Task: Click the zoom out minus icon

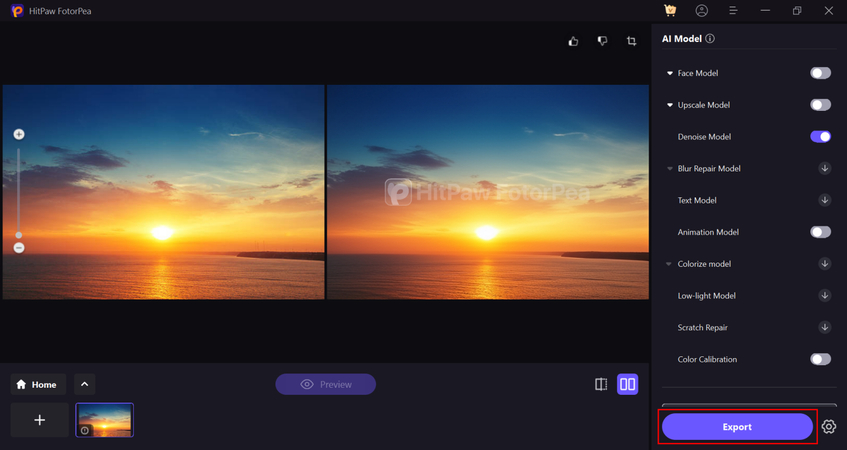Action: pyautogui.click(x=19, y=248)
